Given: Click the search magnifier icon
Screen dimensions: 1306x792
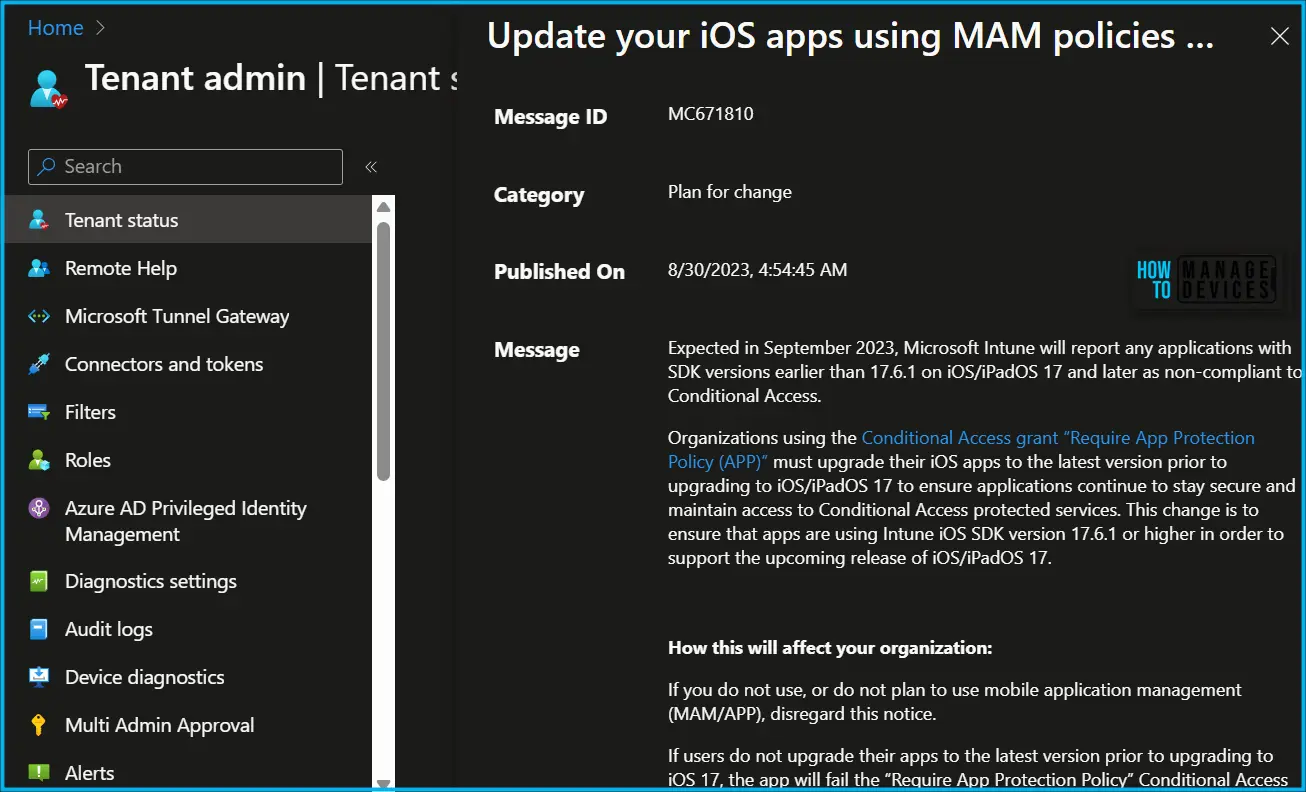Looking at the screenshot, I should click(46, 167).
